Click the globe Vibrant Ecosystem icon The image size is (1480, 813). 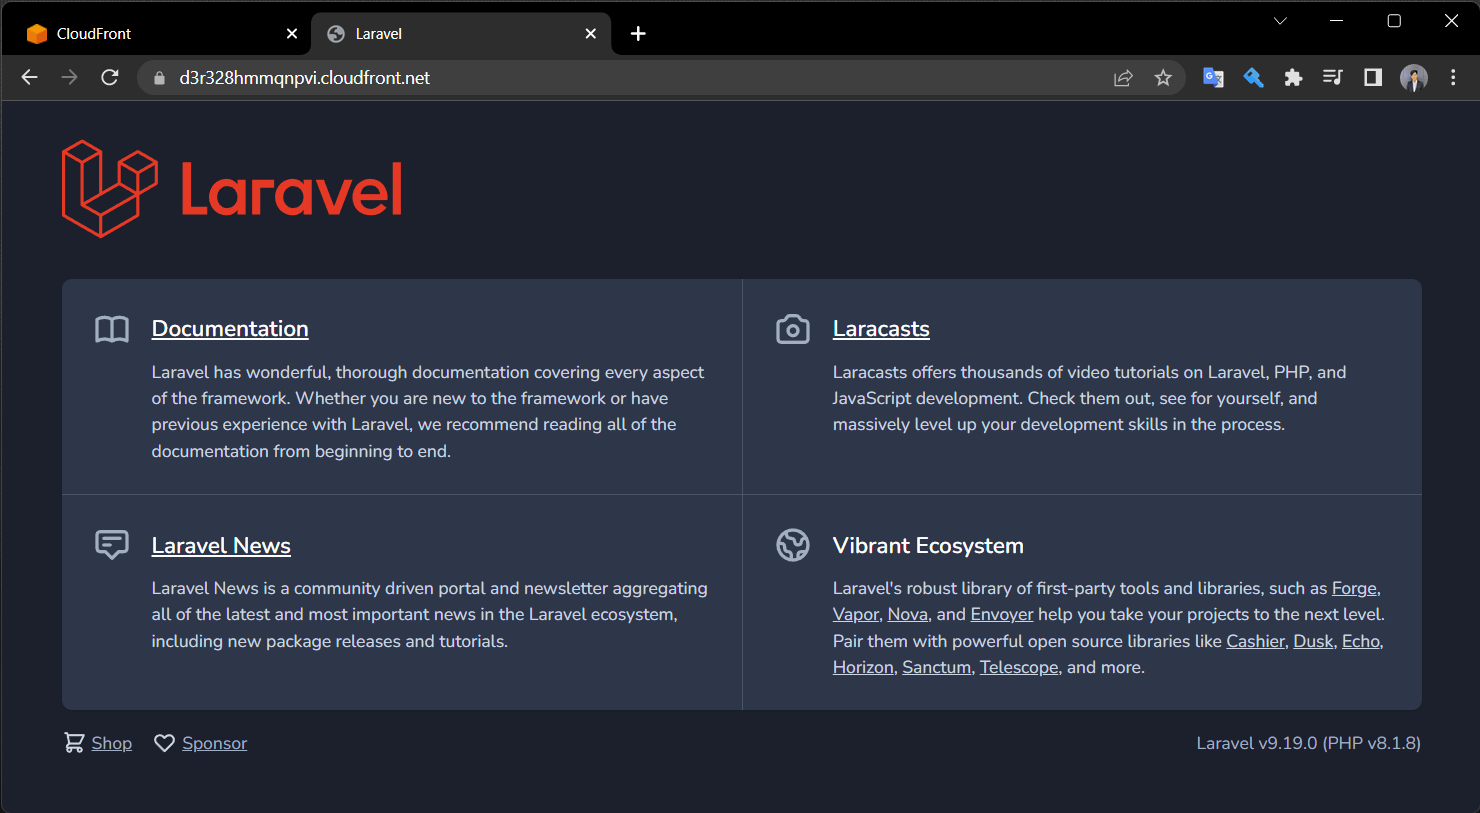click(793, 545)
